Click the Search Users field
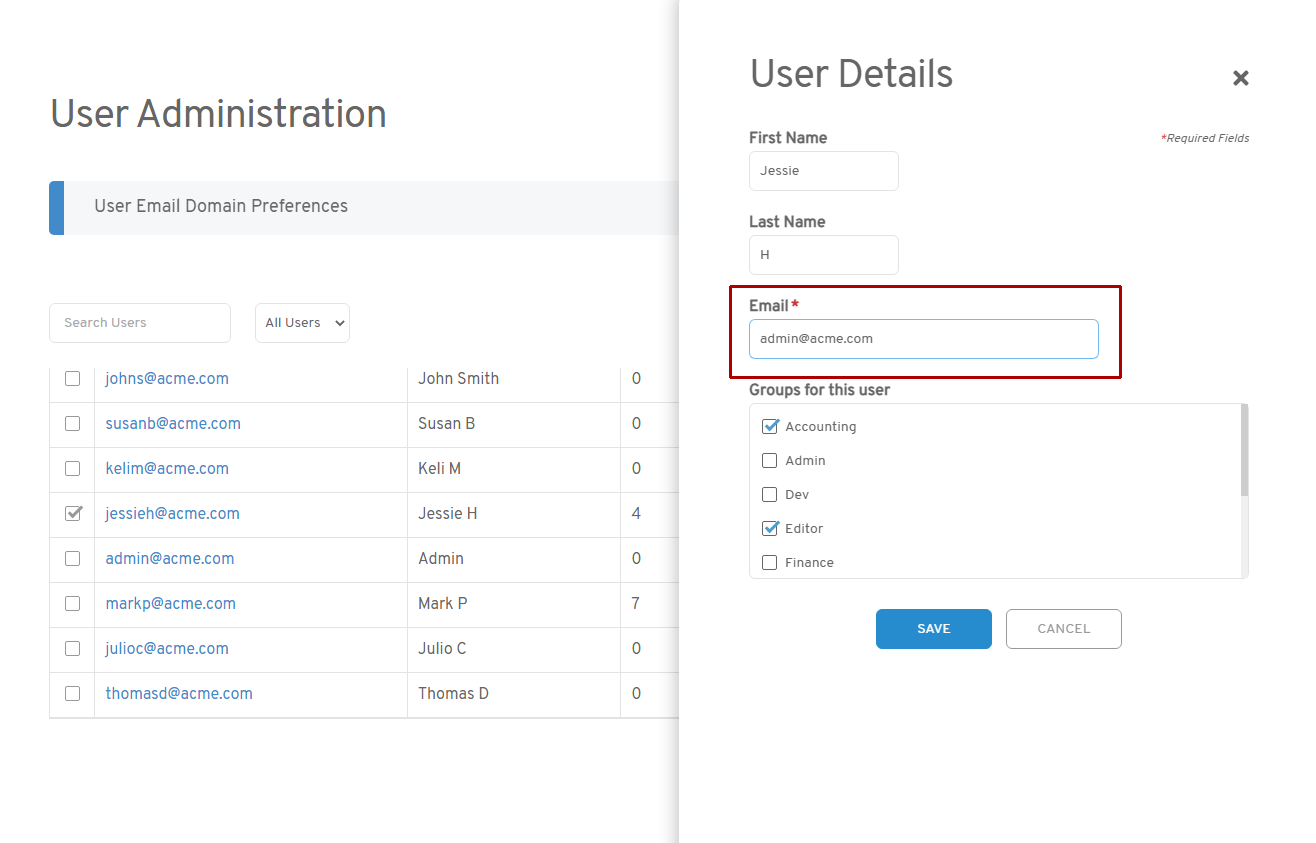1316x843 pixels. (140, 323)
